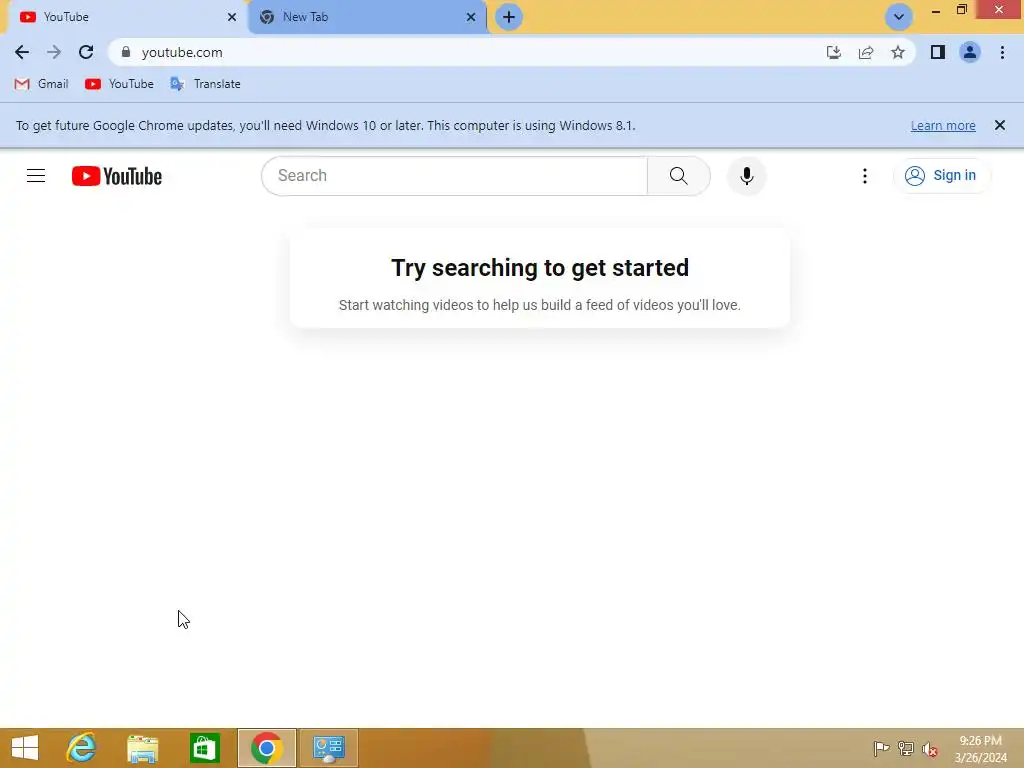Click the network tray icon
The height and width of the screenshot is (768, 1024).
(x=906, y=748)
